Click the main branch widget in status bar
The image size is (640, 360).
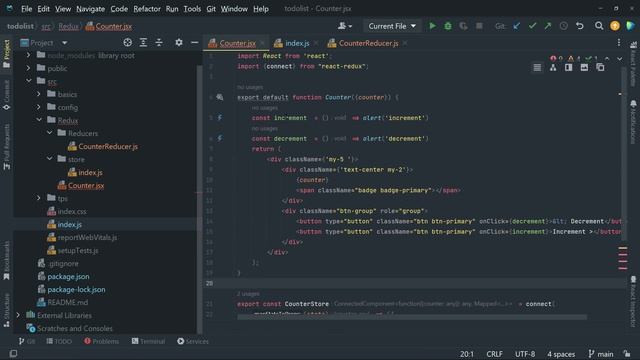[601, 354]
